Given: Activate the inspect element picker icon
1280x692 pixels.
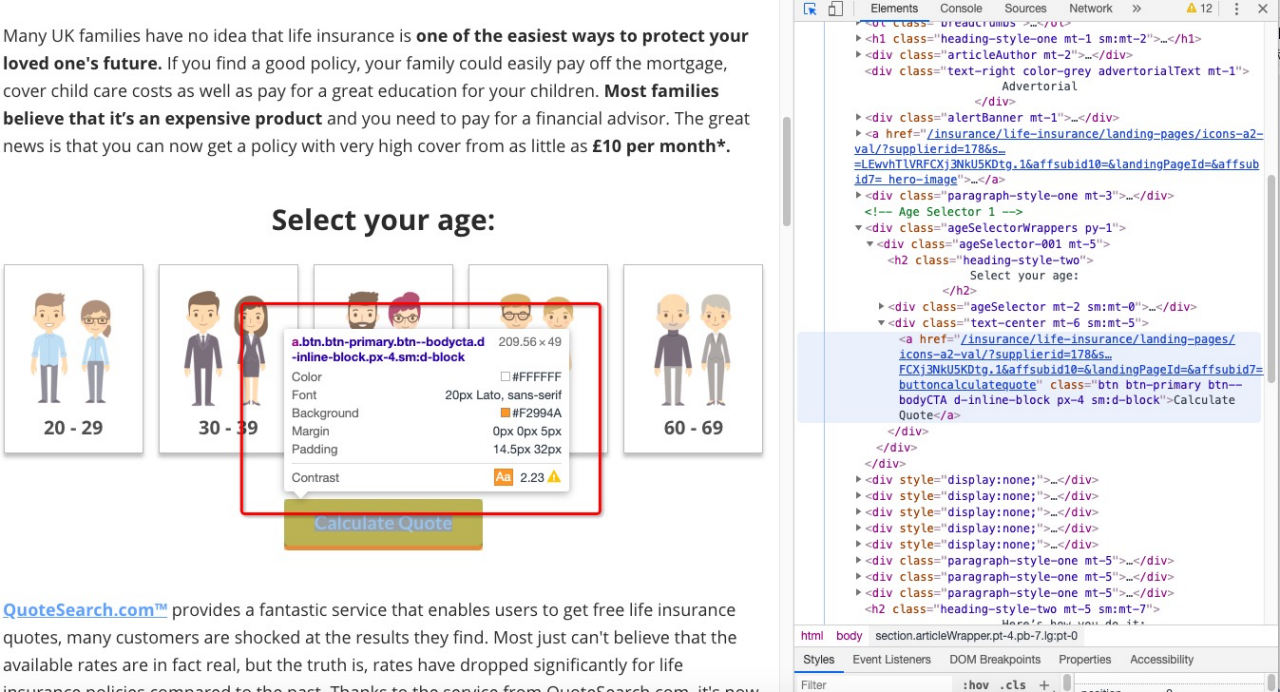Looking at the screenshot, I should (x=810, y=9).
